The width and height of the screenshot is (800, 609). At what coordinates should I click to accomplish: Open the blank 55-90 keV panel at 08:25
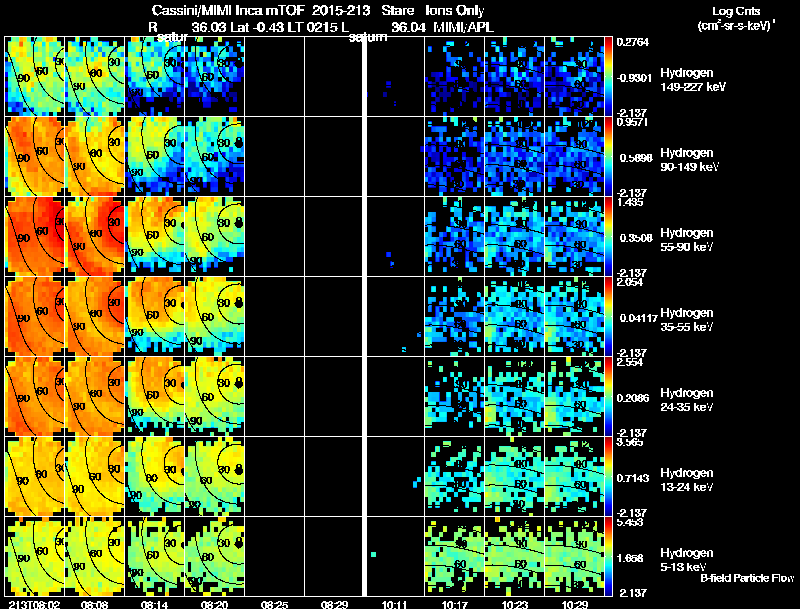pyautogui.click(x=274, y=237)
